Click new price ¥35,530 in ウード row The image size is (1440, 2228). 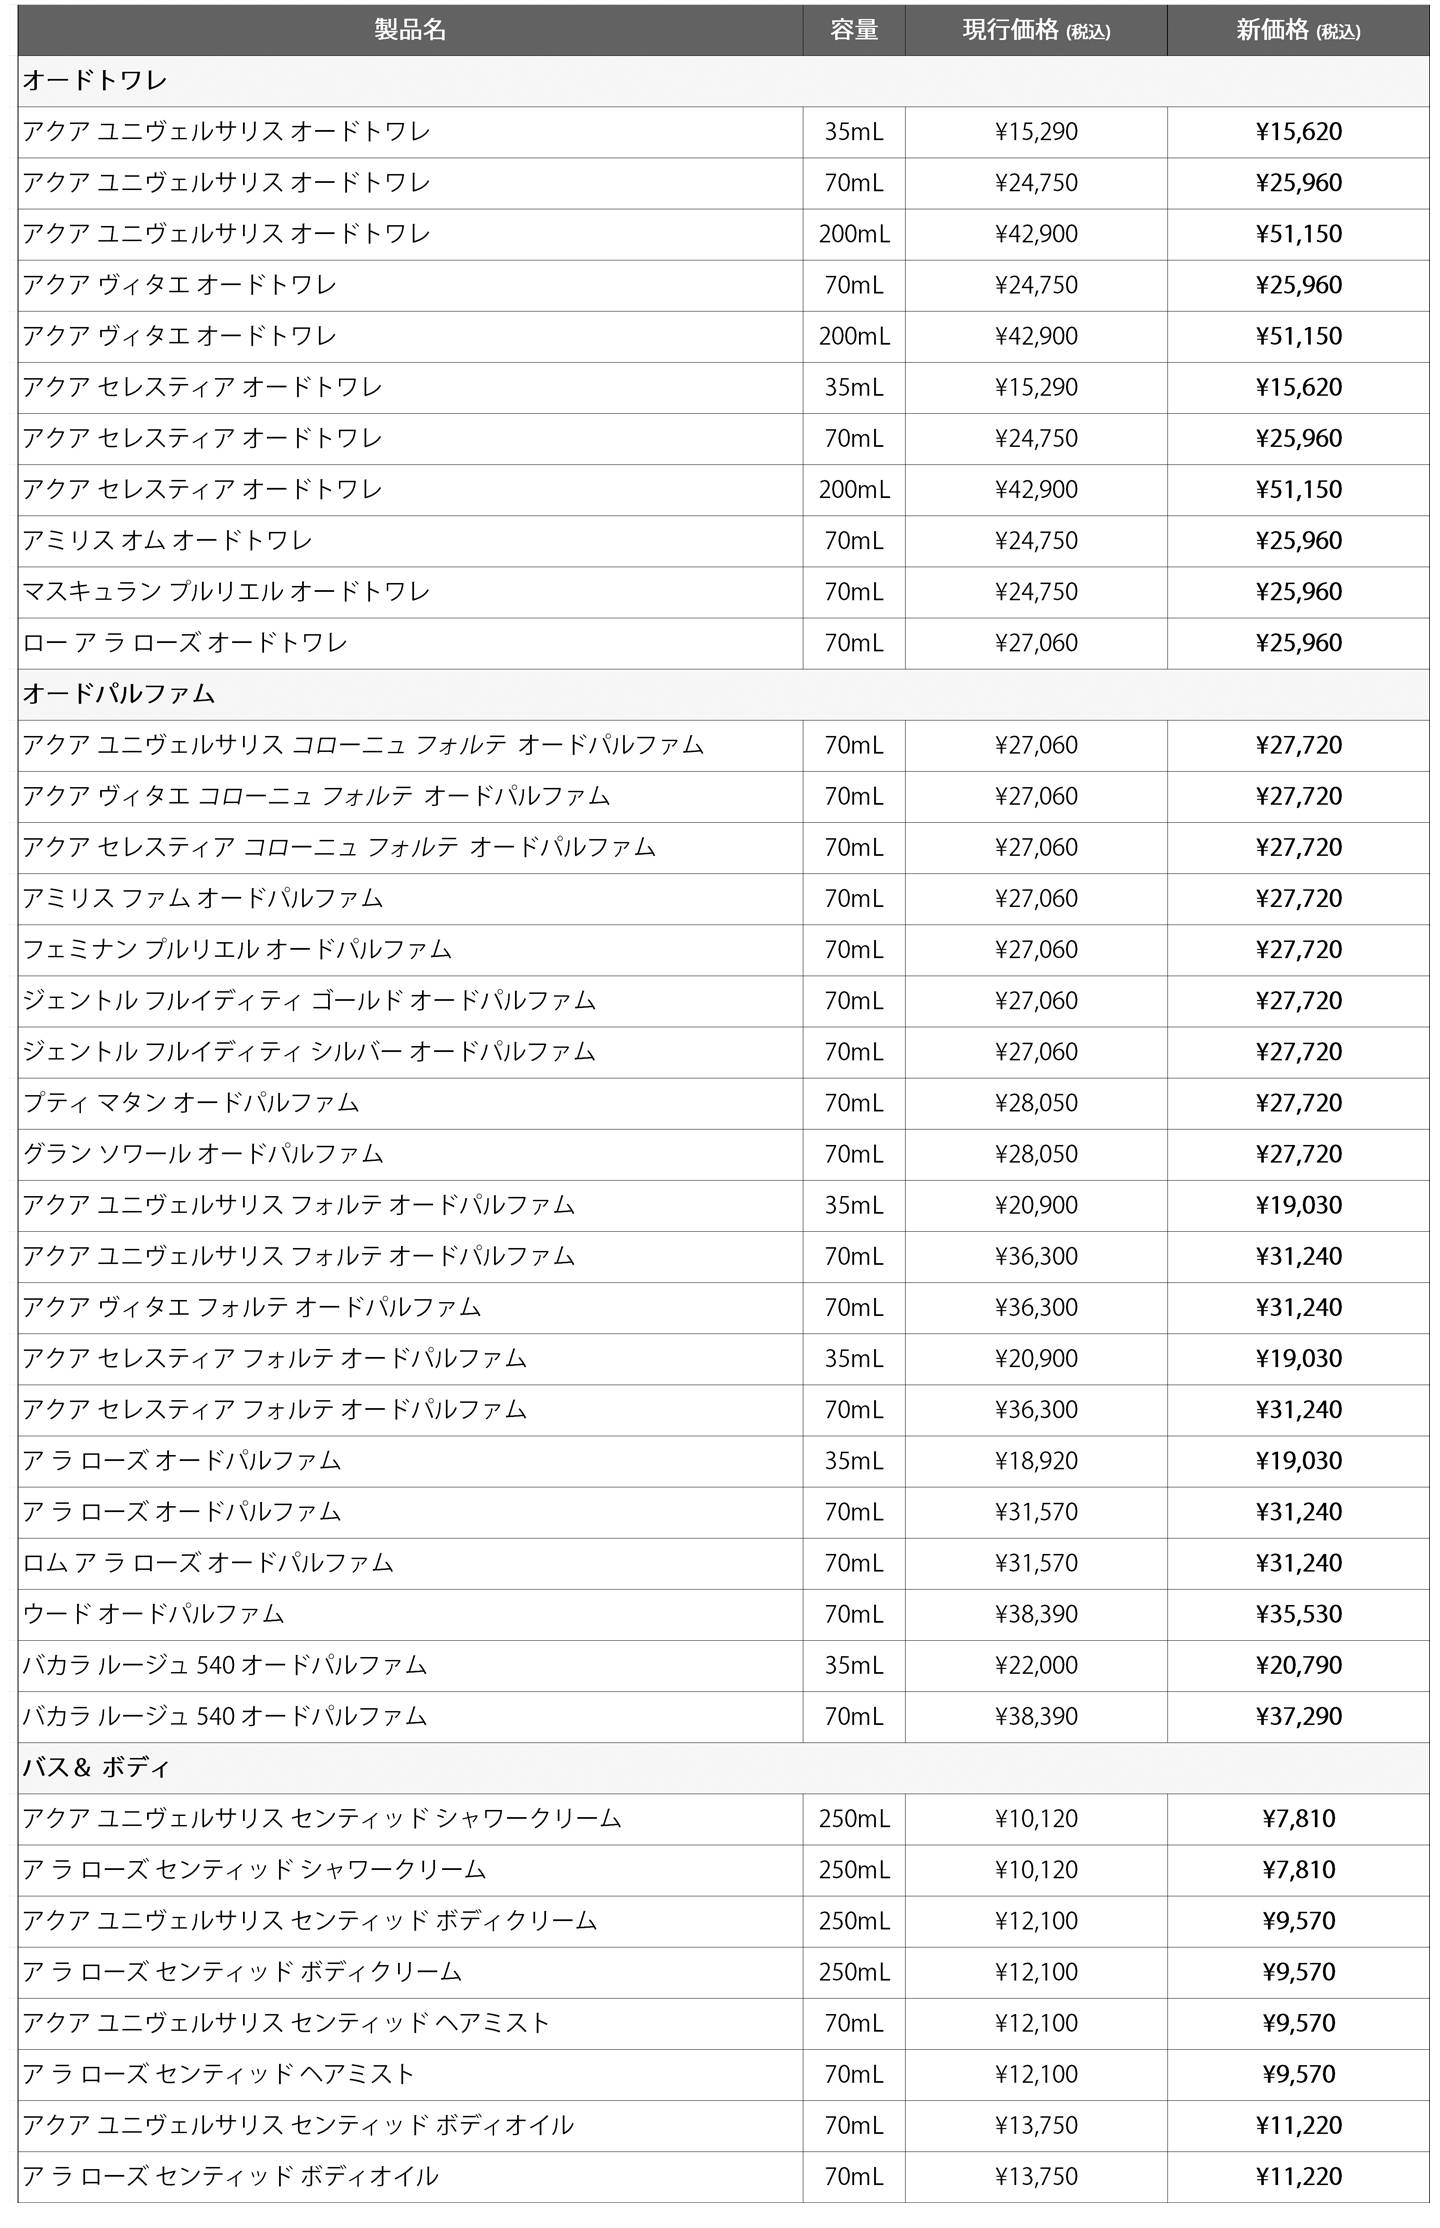[x=1298, y=1614]
